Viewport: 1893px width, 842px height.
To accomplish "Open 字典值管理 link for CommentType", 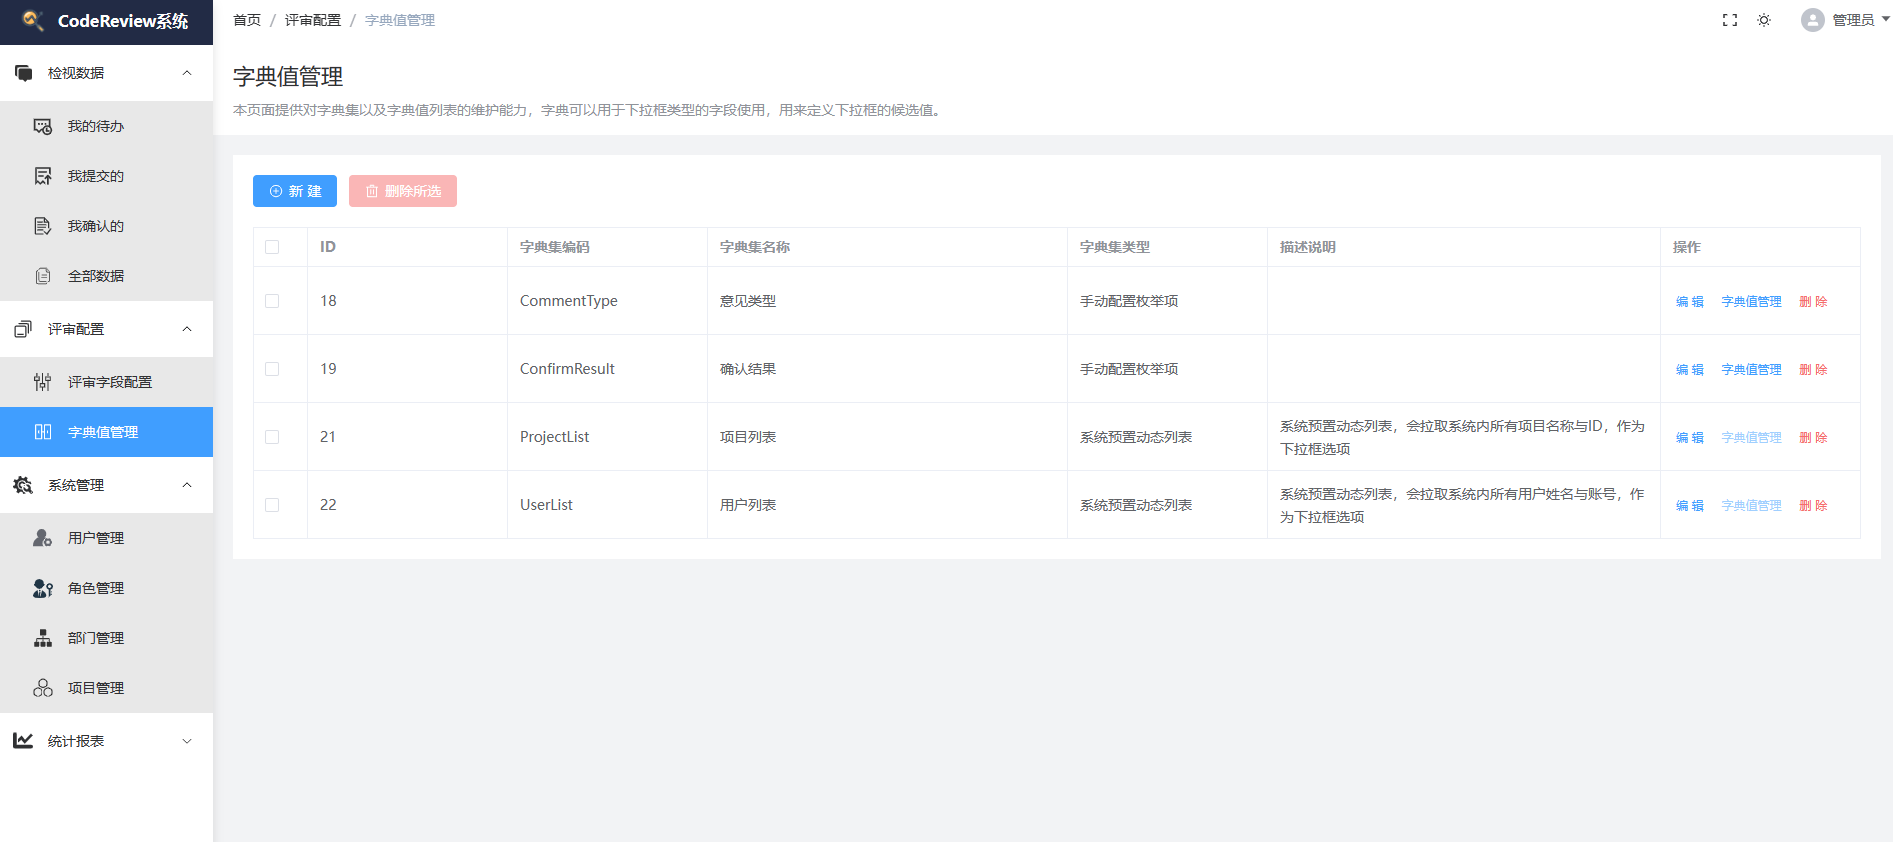I will coord(1751,302).
